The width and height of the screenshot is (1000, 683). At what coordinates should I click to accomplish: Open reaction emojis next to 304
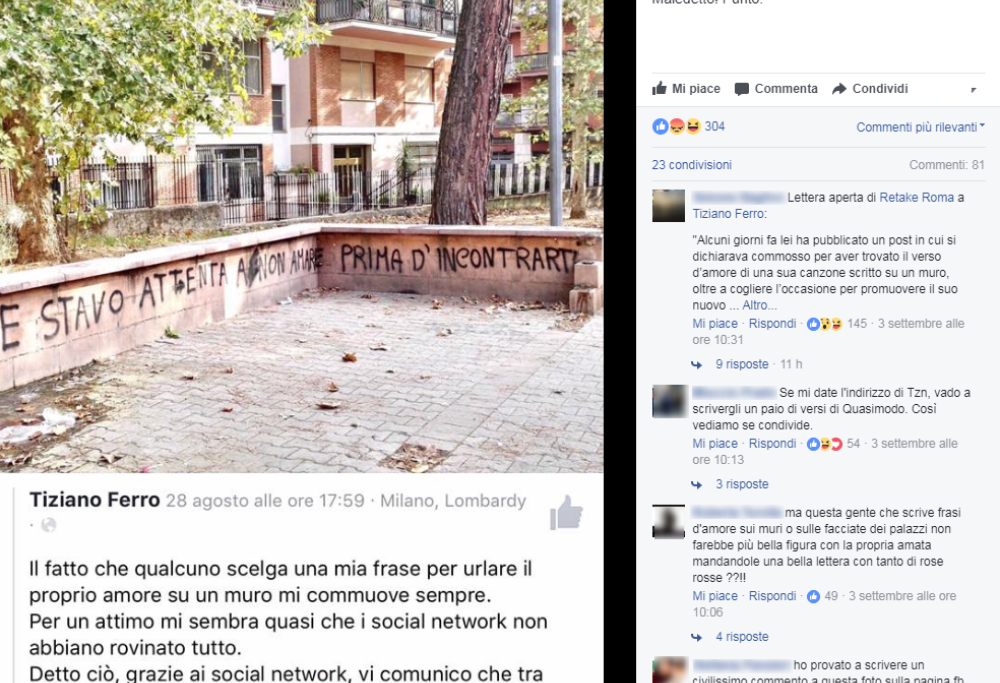coord(676,126)
